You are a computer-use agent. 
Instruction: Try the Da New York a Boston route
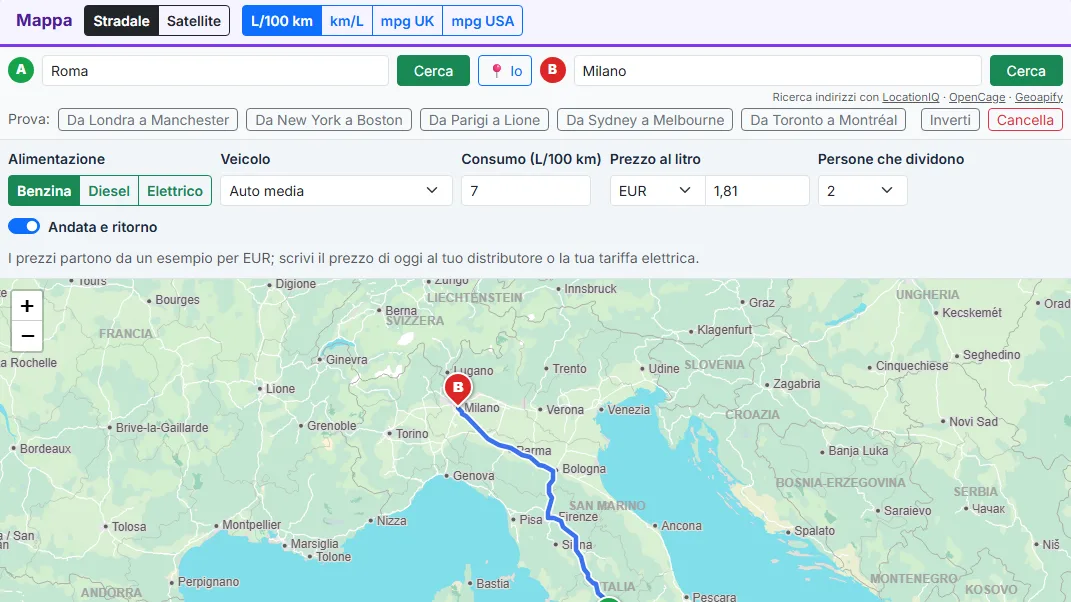(329, 120)
